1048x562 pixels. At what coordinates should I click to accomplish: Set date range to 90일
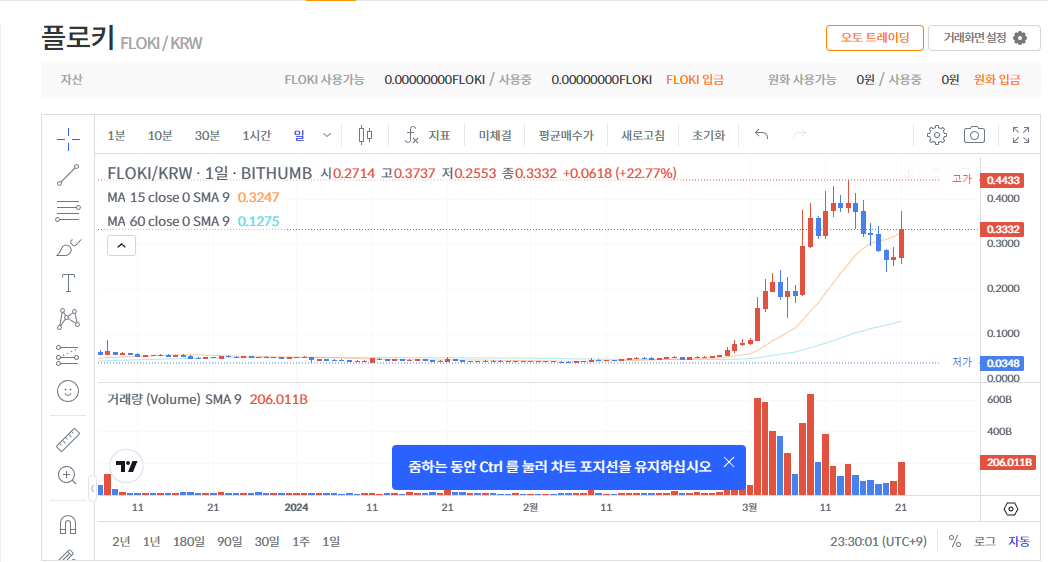pyautogui.click(x=230, y=541)
